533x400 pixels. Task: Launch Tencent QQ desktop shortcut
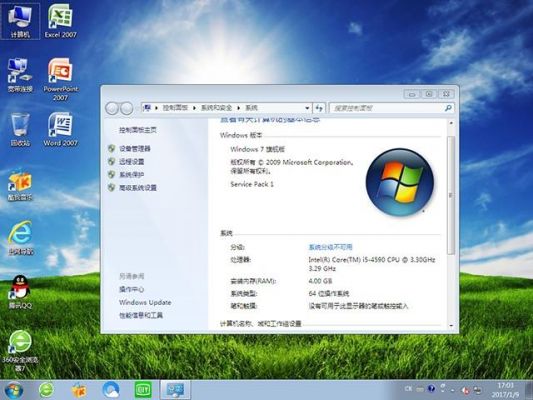[x=20, y=292]
